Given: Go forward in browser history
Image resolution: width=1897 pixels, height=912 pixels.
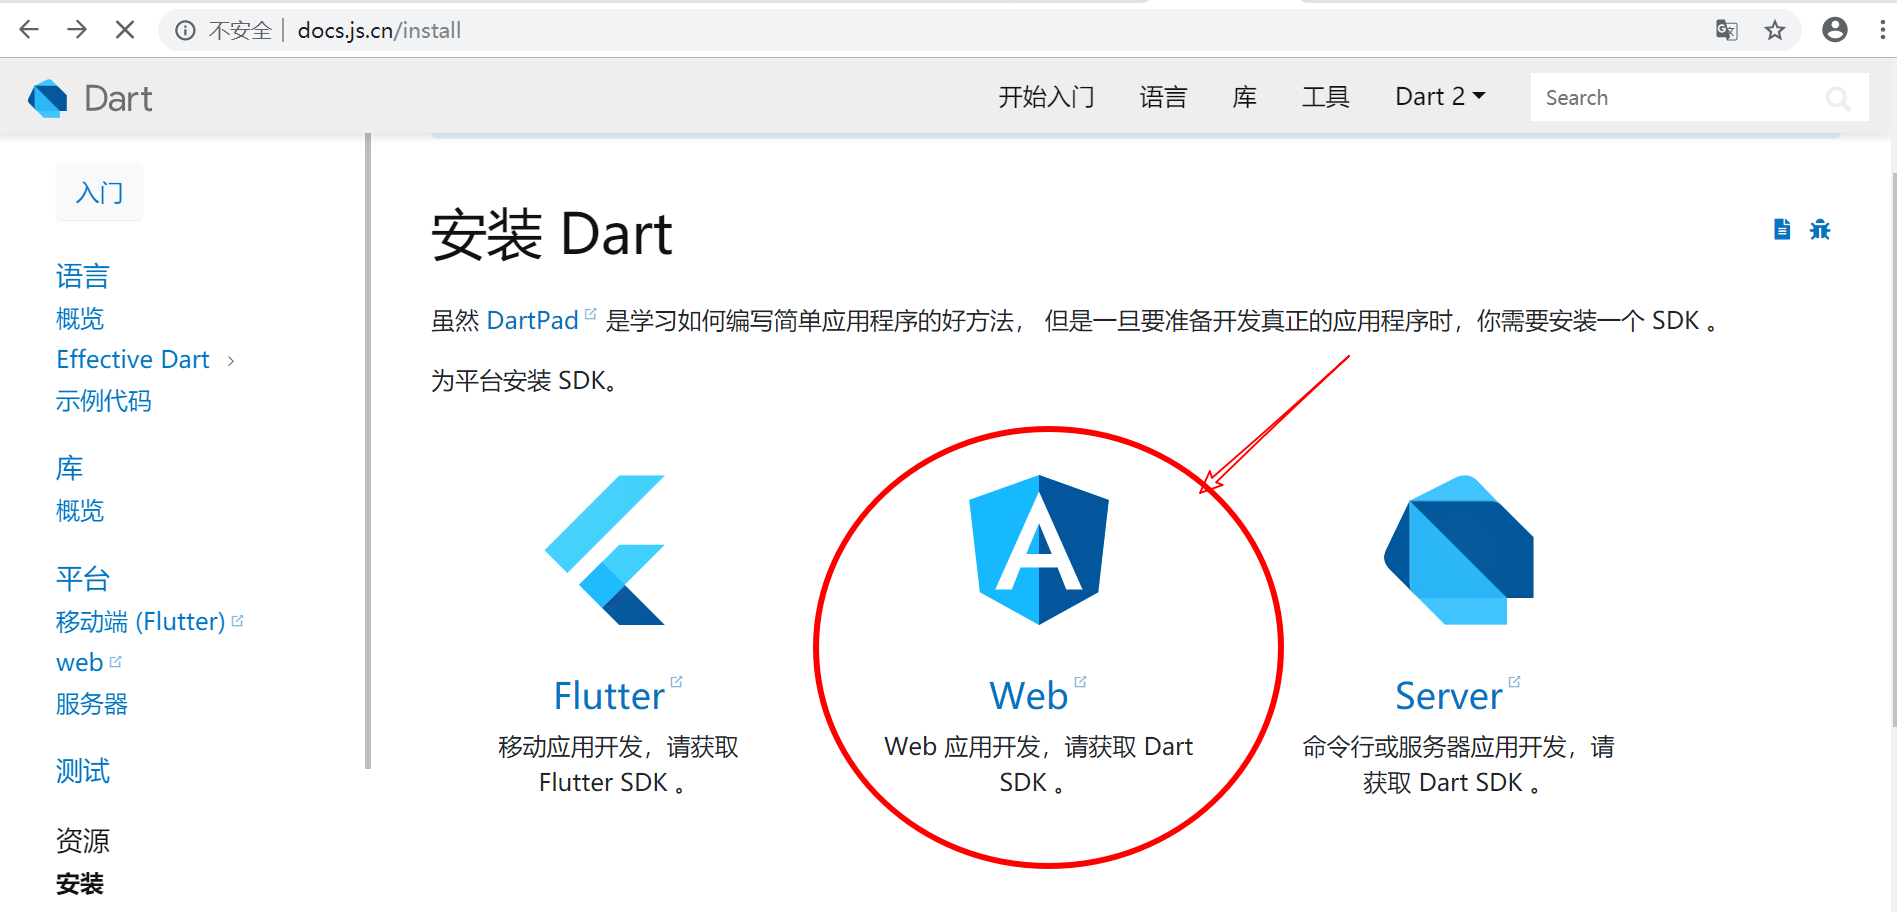Looking at the screenshot, I should 77,30.
